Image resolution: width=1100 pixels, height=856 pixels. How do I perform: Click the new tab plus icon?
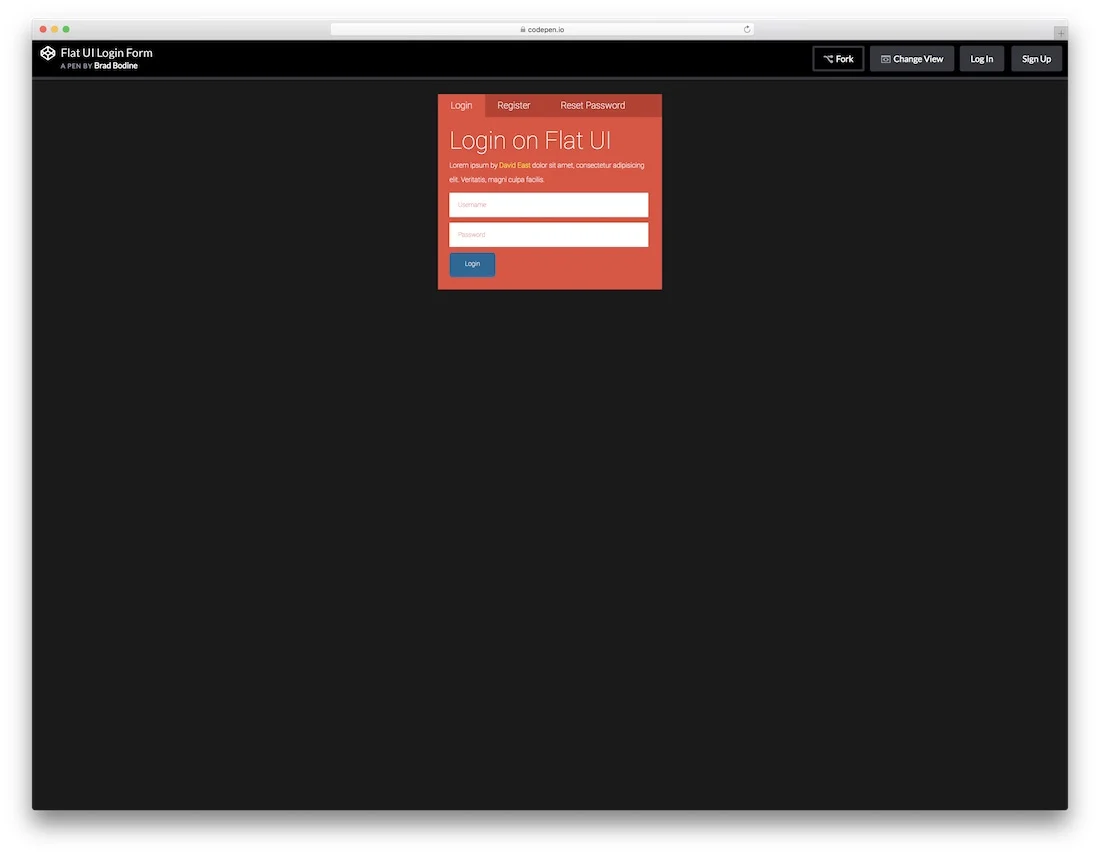(1063, 31)
